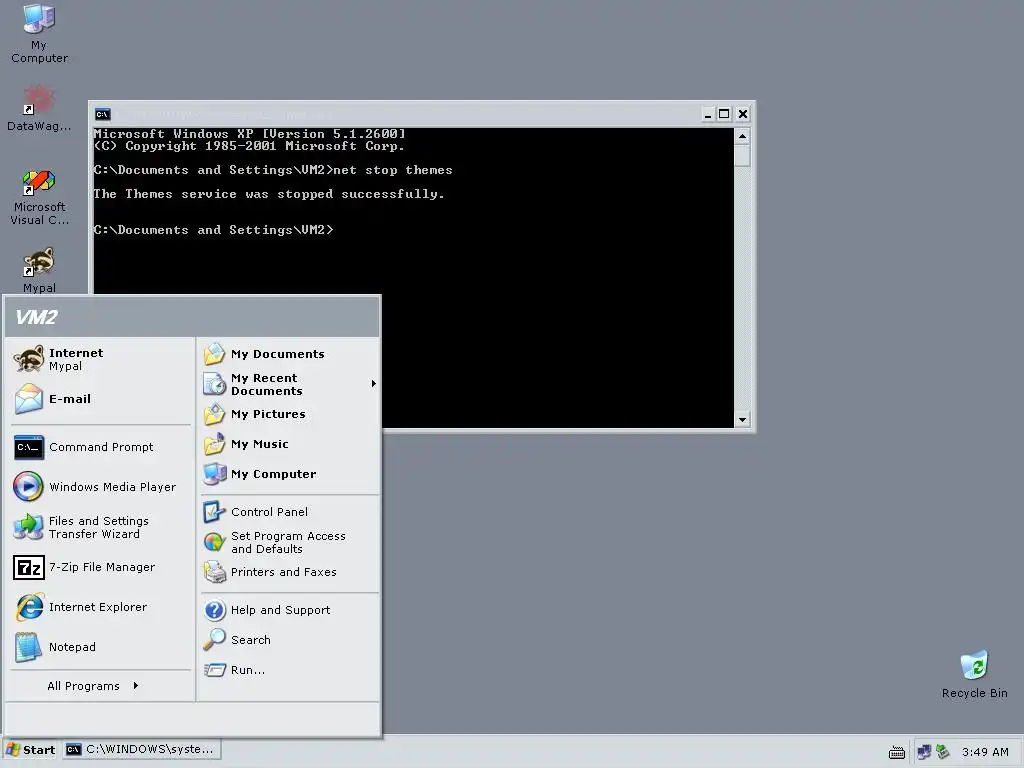Click the keyboard icon in system tray
The image size is (1024, 768).
(897, 752)
